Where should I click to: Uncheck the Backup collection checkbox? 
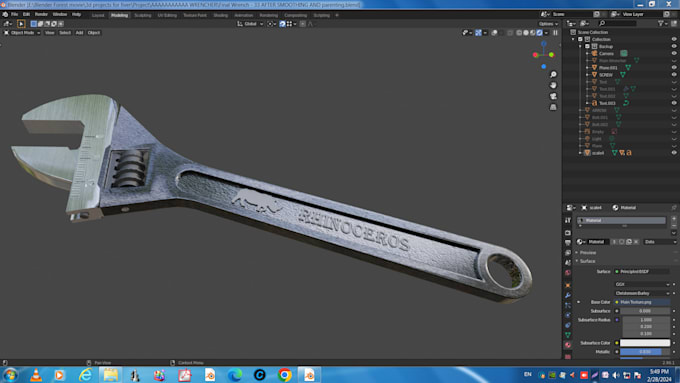coord(587,46)
